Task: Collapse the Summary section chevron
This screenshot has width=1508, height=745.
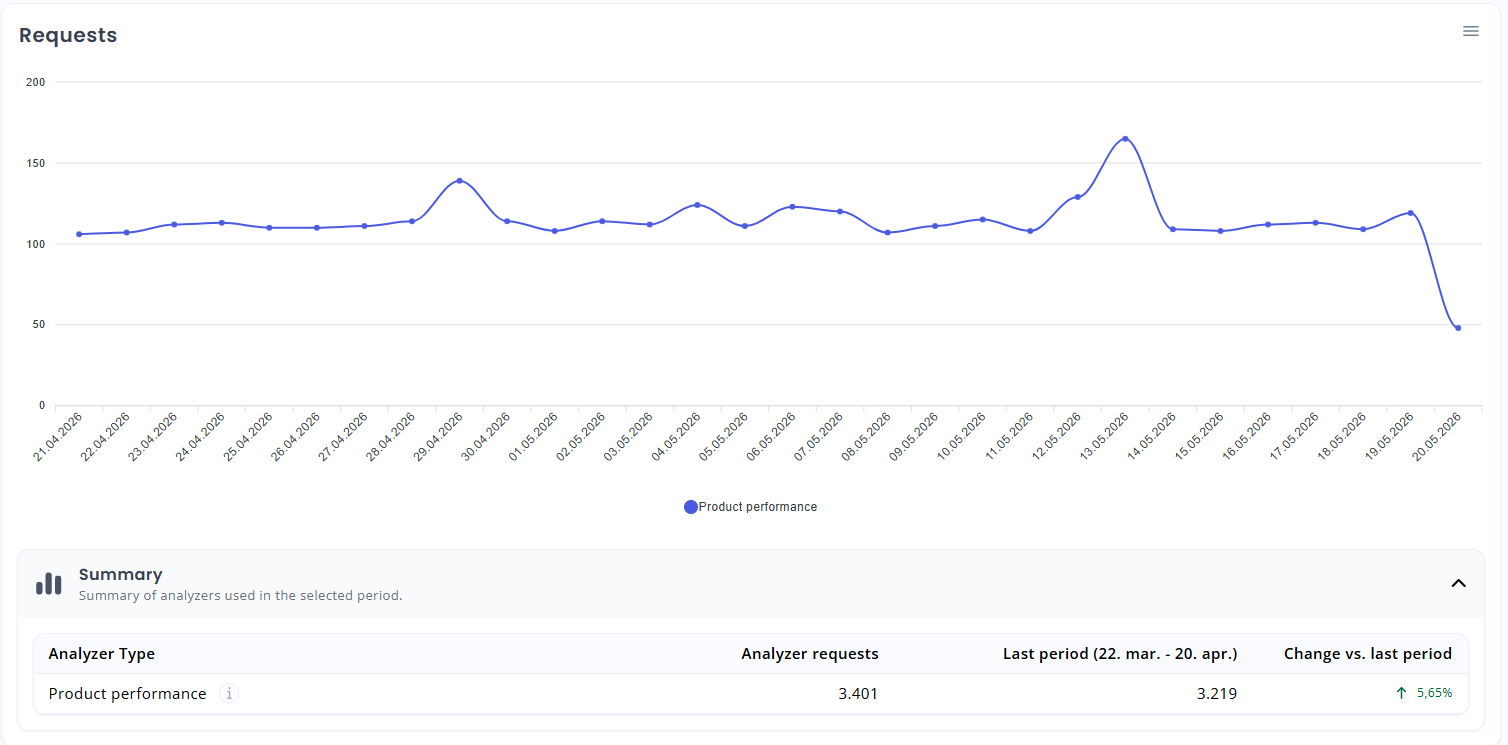Action: 1458,583
